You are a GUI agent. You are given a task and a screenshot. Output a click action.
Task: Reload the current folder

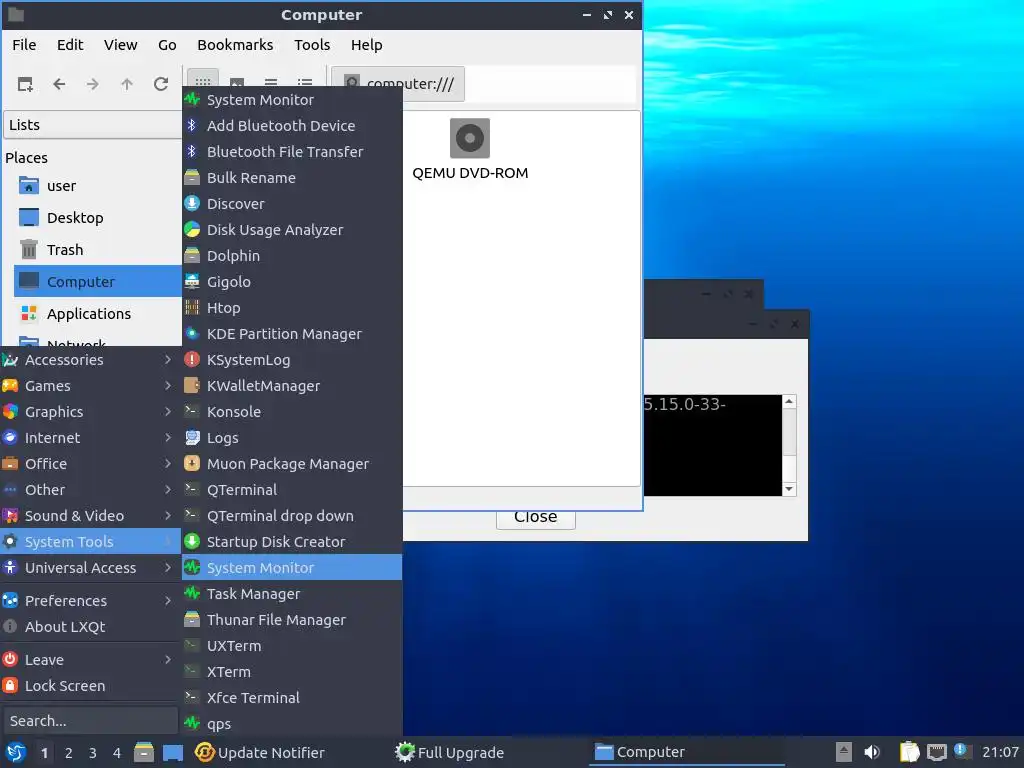click(x=161, y=84)
